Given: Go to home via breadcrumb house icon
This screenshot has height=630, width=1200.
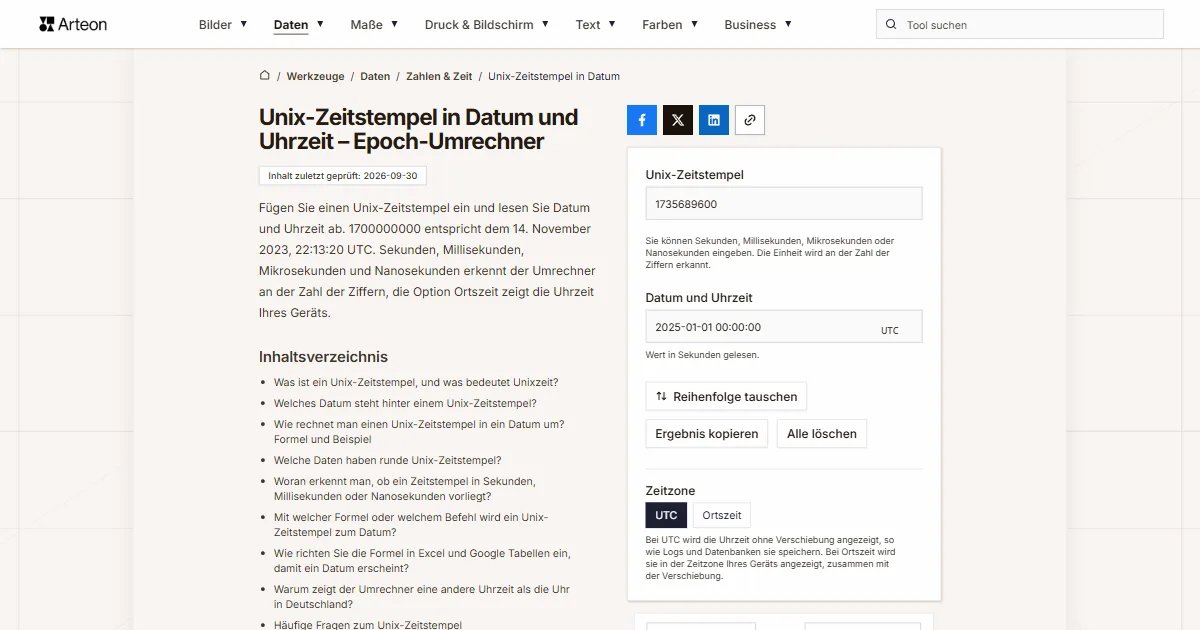Looking at the screenshot, I should tap(265, 76).
